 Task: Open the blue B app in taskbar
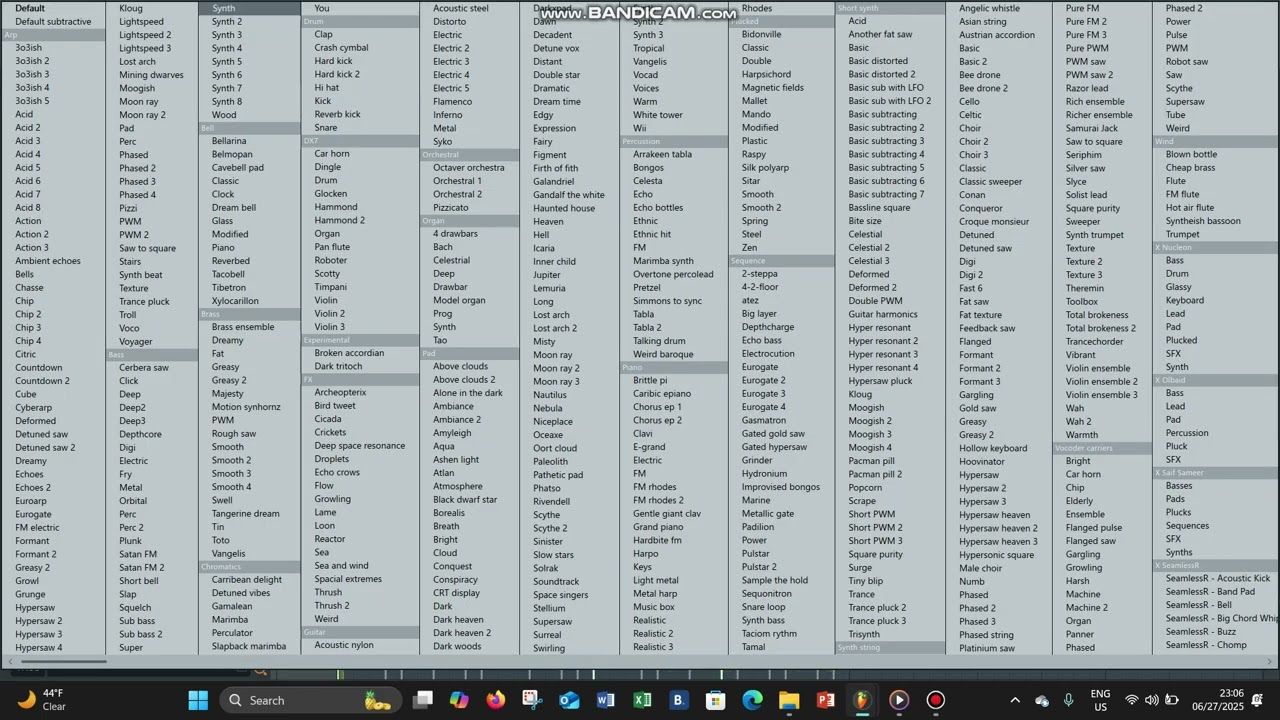[678, 700]
